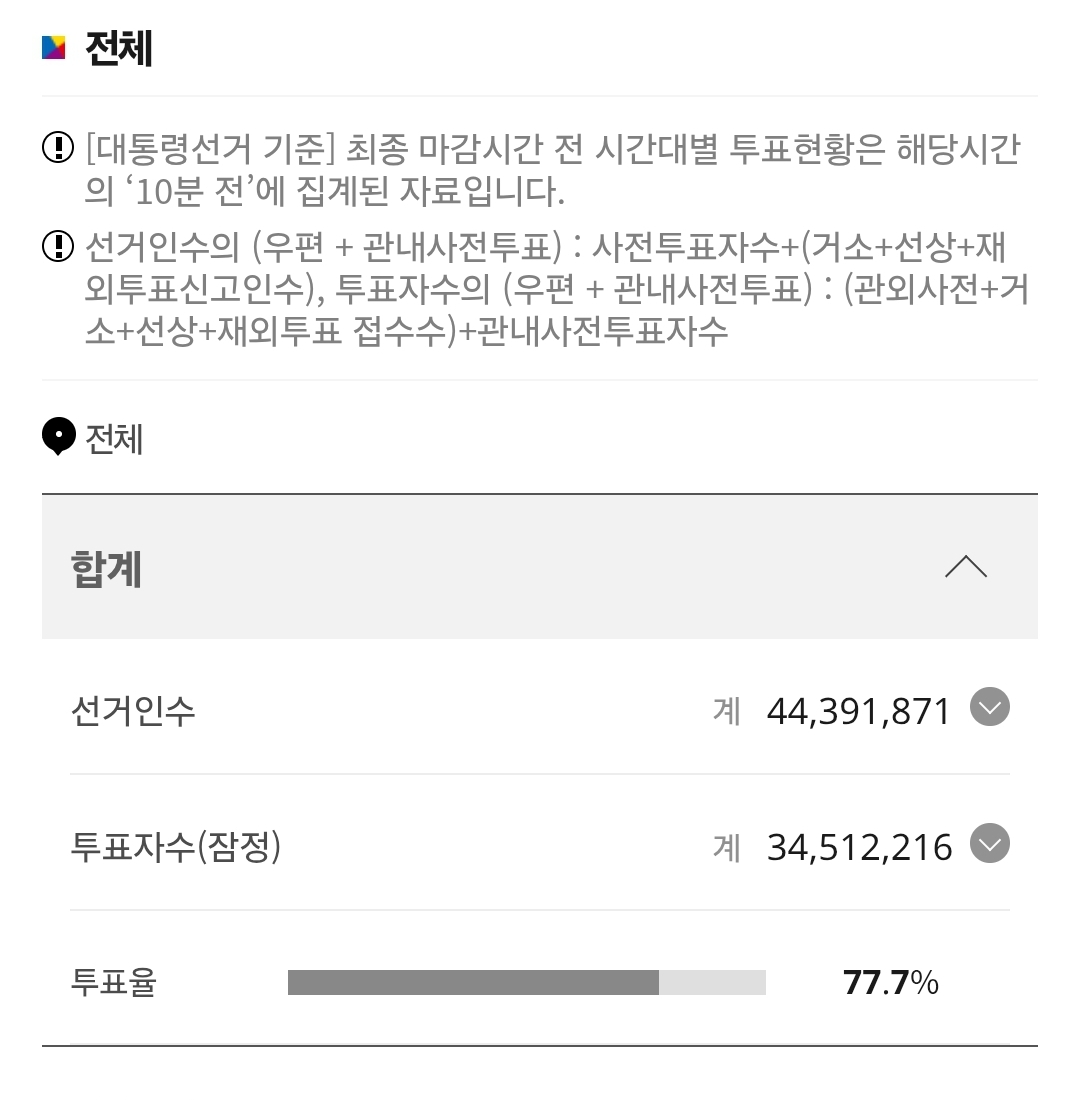Click the 계 label in 선거인수 row

727,711
